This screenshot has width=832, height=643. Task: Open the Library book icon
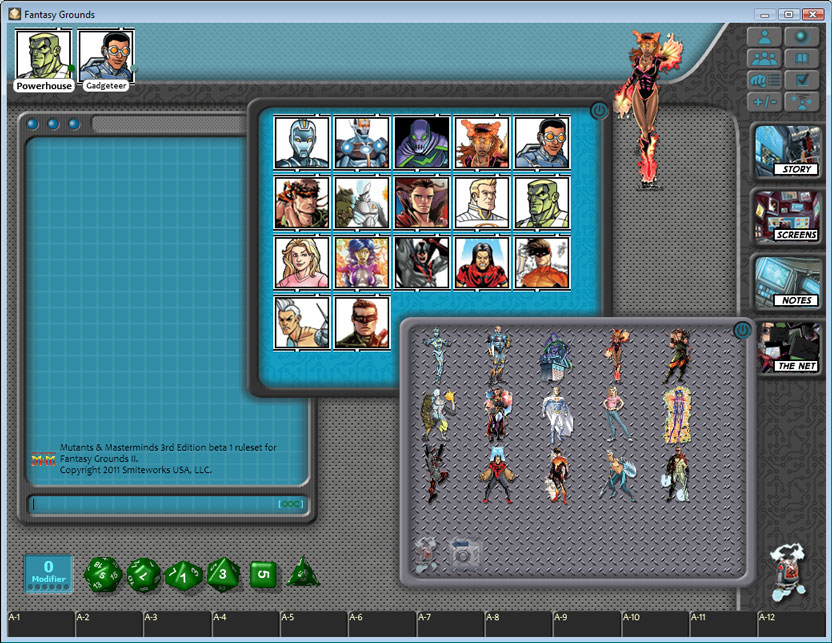[x=801, y=59]
